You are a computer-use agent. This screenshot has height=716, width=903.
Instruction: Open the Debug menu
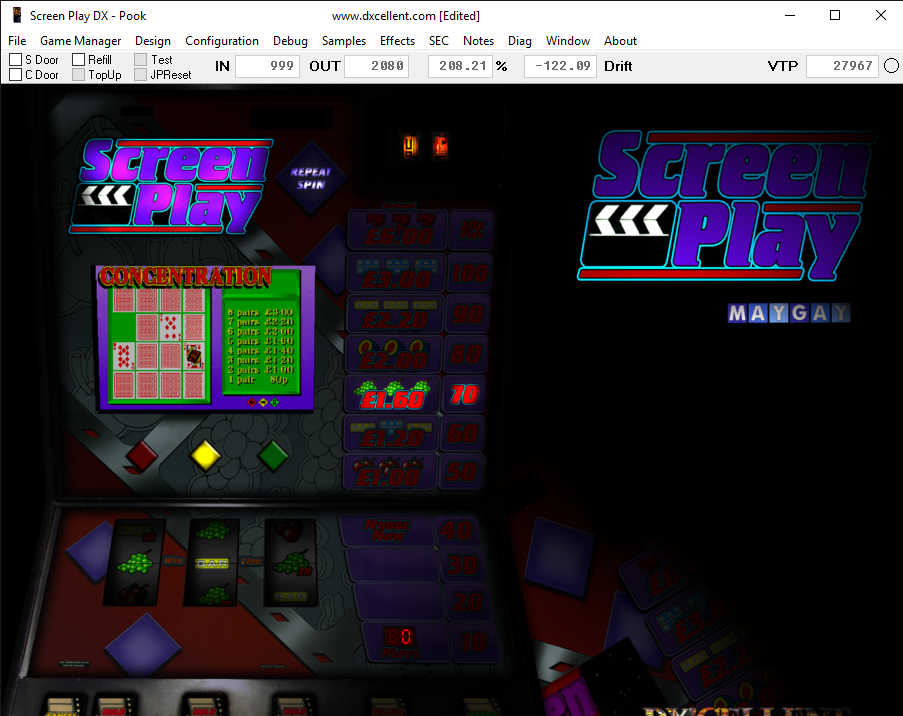pos(290,41)
